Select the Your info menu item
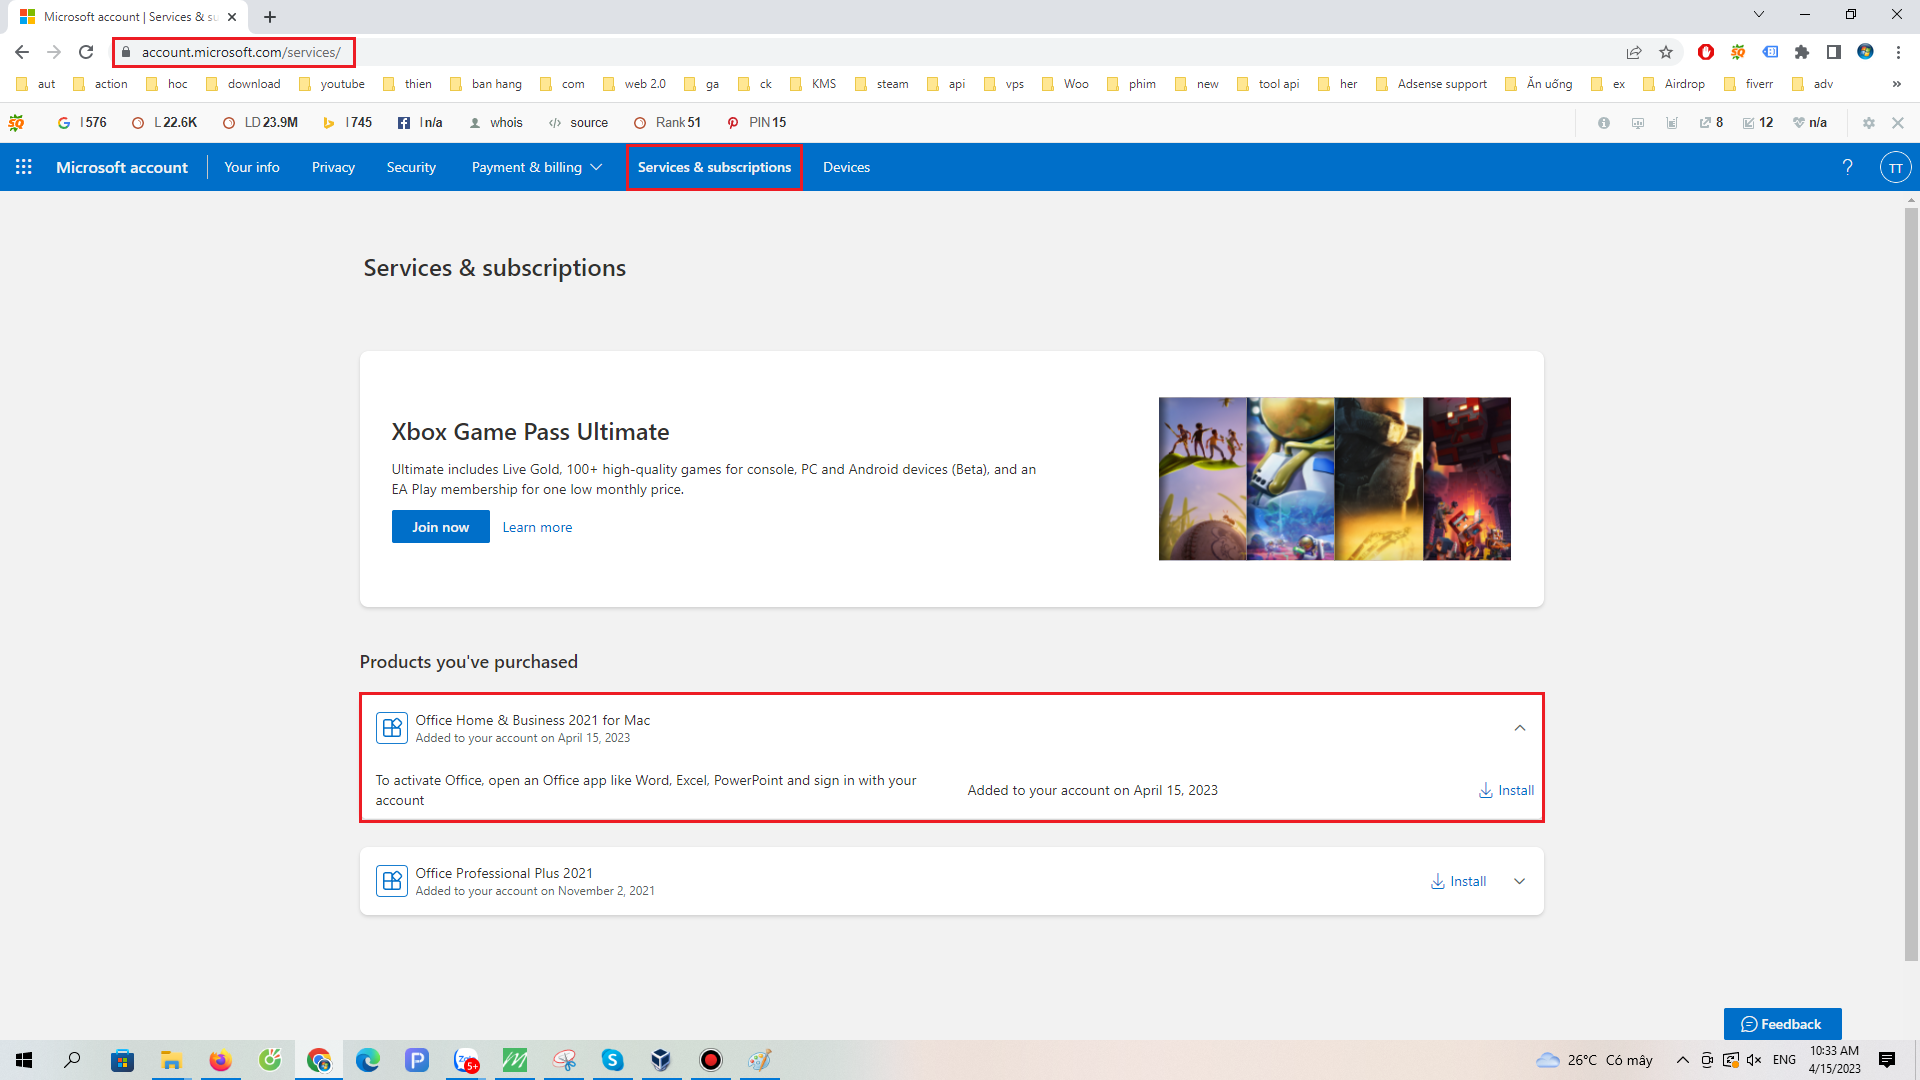Viewport: 1920px width, 1080px height. (x=251, y=166)
